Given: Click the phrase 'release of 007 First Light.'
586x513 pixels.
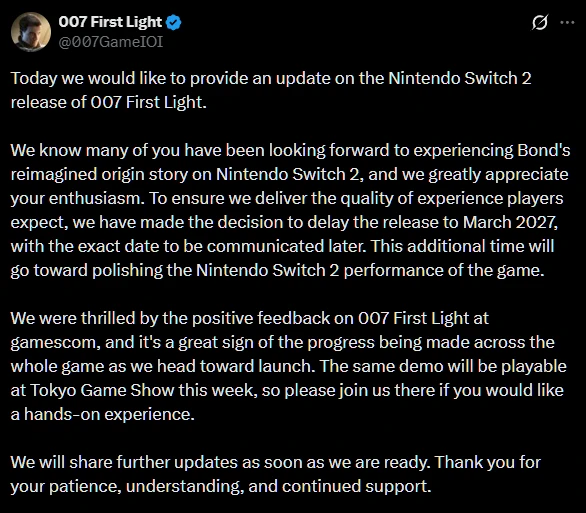Looking at the screenshot, I should coord(108,102).
